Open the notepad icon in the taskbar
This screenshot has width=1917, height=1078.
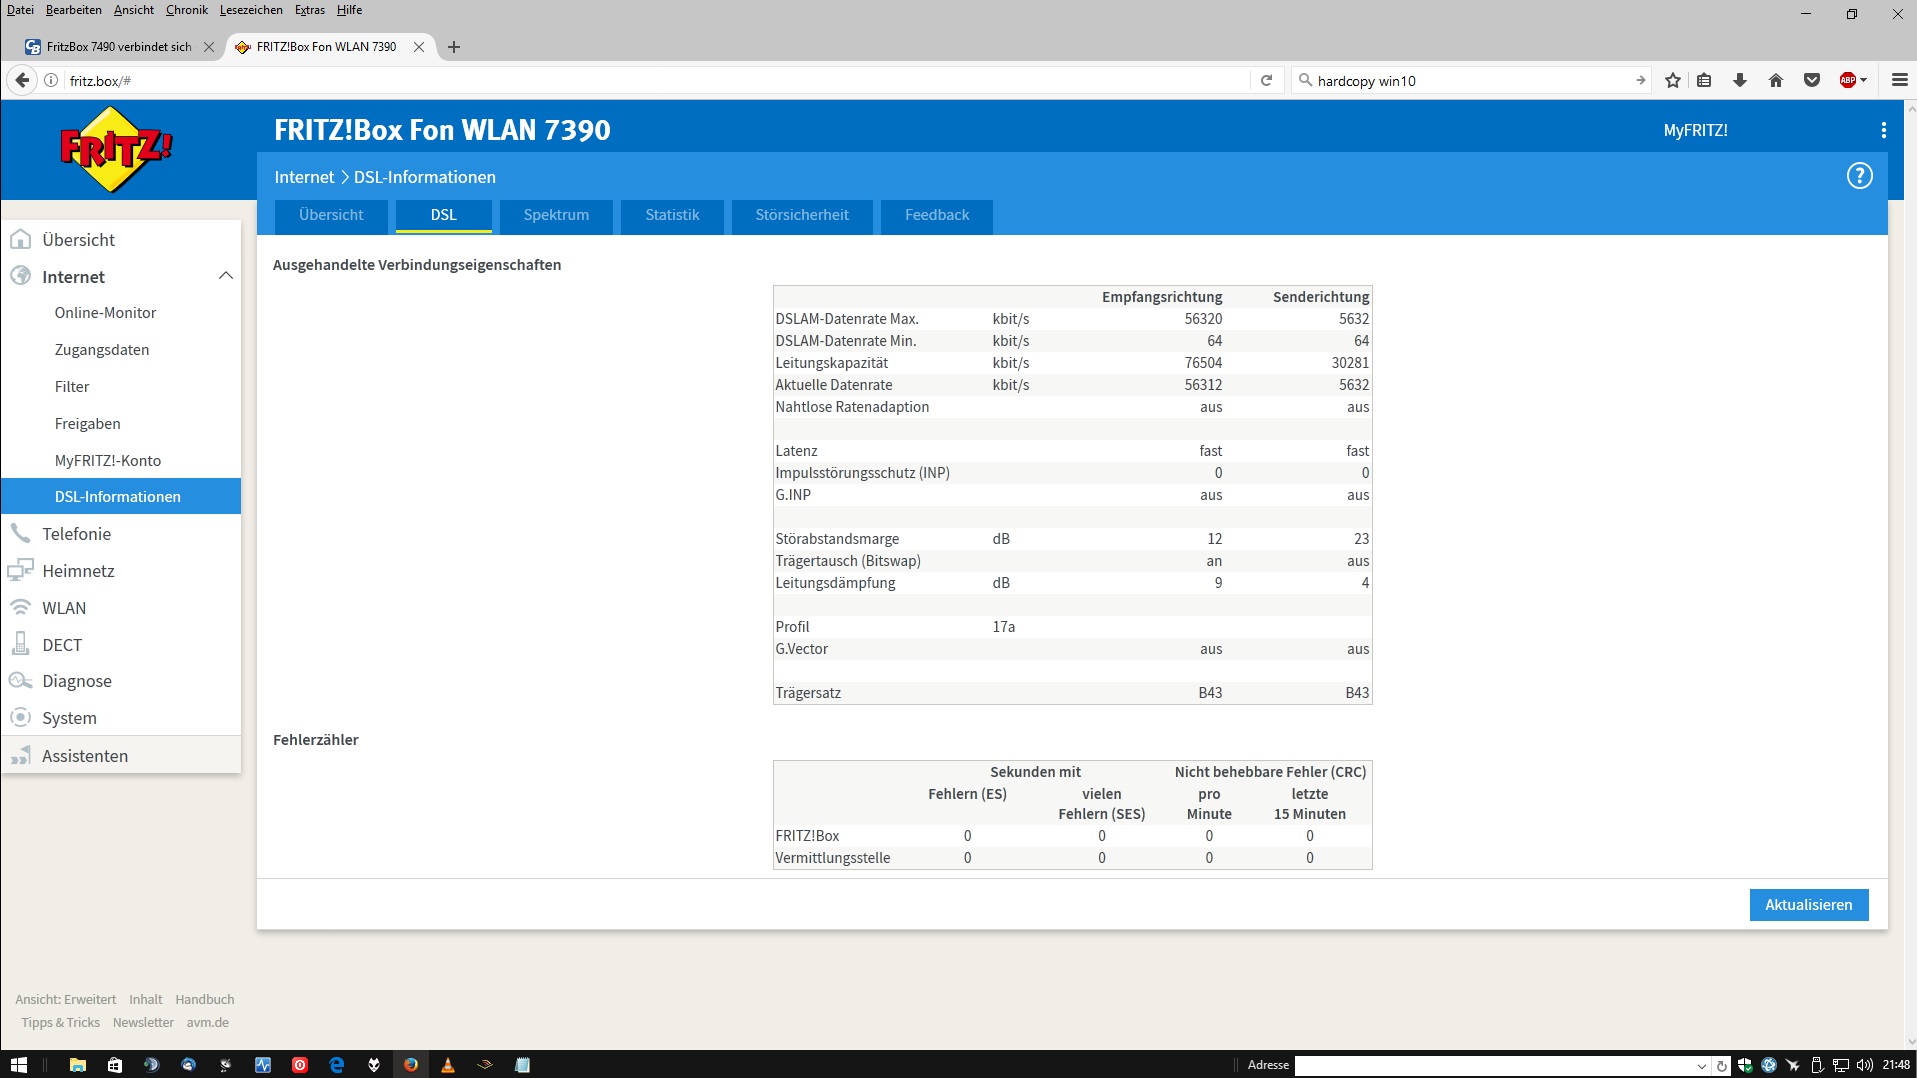[x=522, y=1065]
